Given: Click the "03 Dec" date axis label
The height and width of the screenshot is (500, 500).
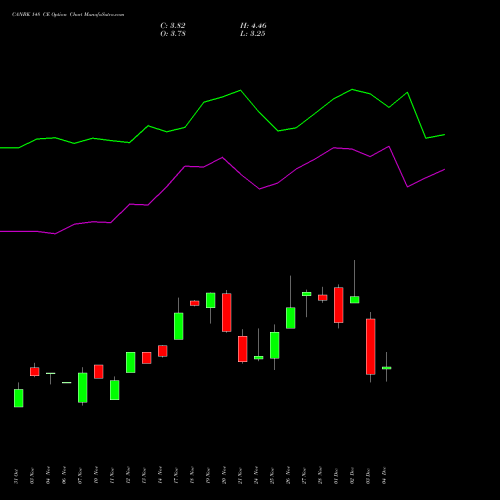Looking at the screenshot, I should 368,476.
